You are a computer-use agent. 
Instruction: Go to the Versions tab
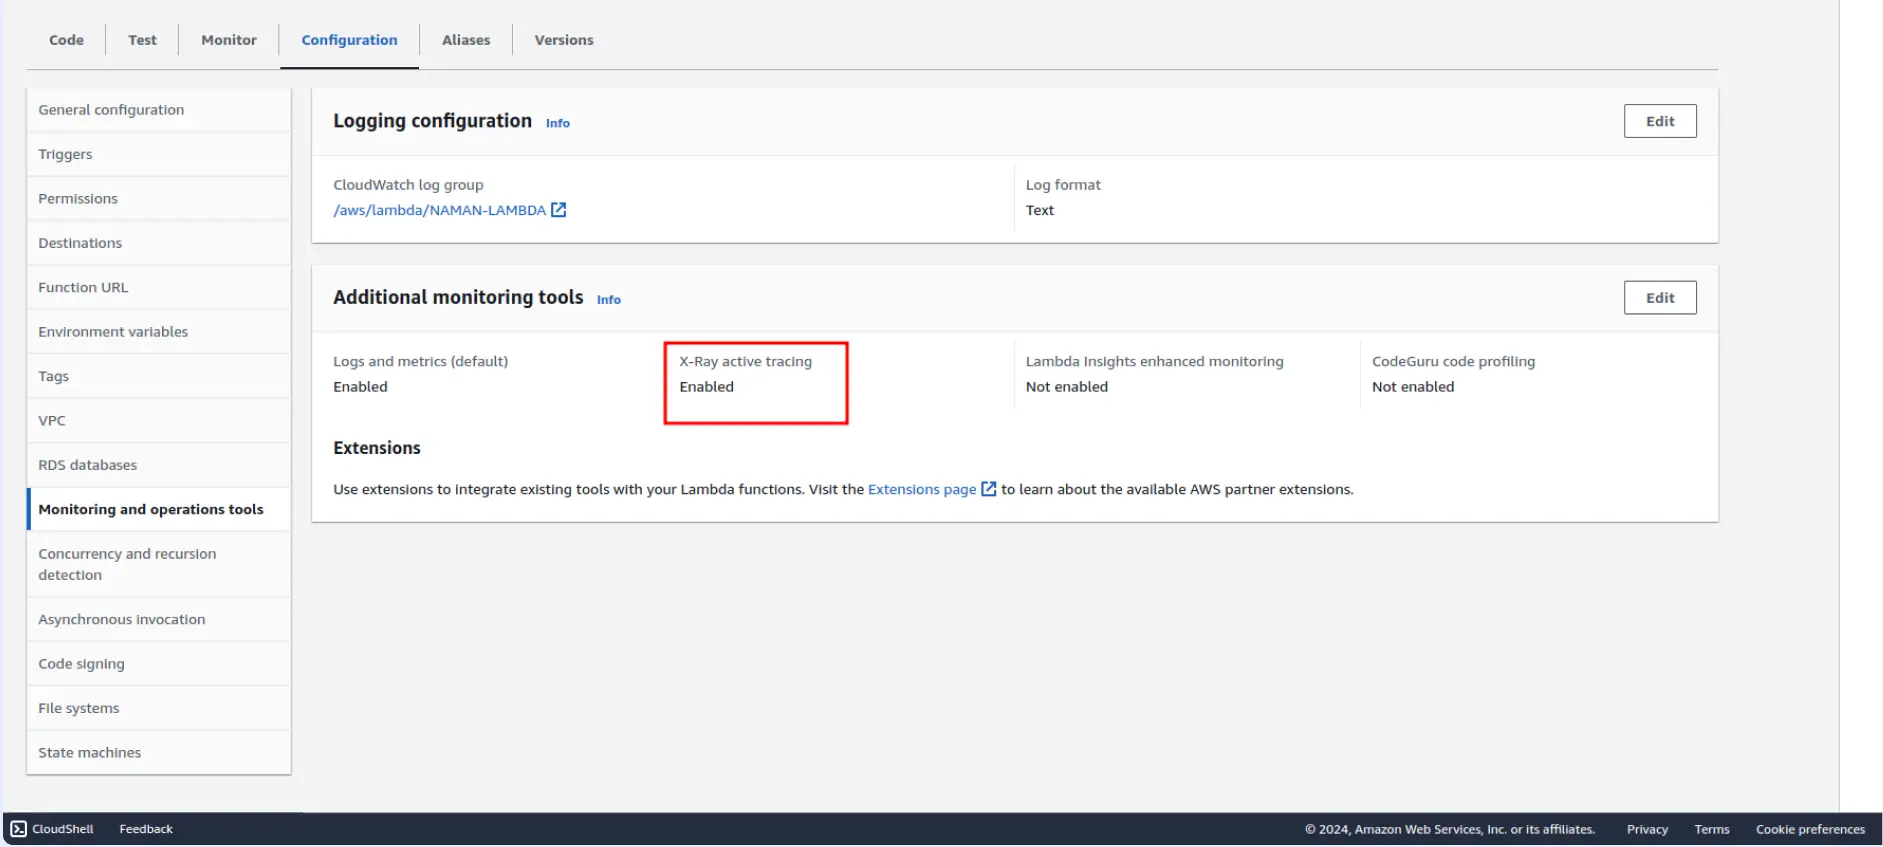(563, 40)
